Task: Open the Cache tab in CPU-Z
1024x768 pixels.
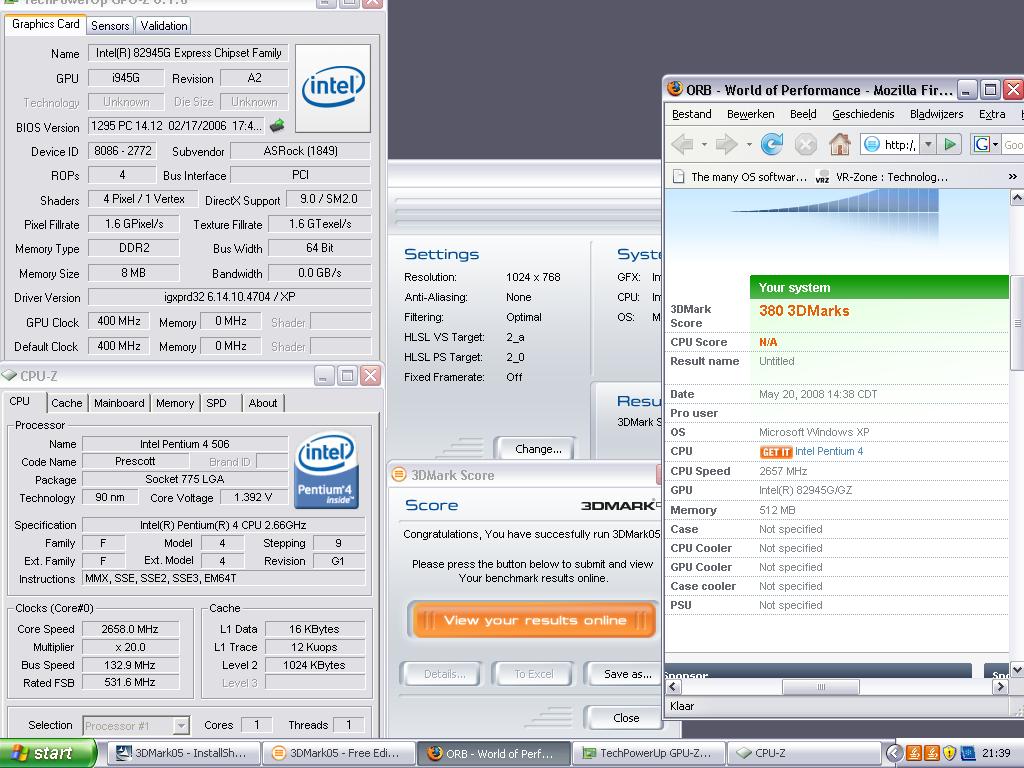Action: click(x=67, y=403)
